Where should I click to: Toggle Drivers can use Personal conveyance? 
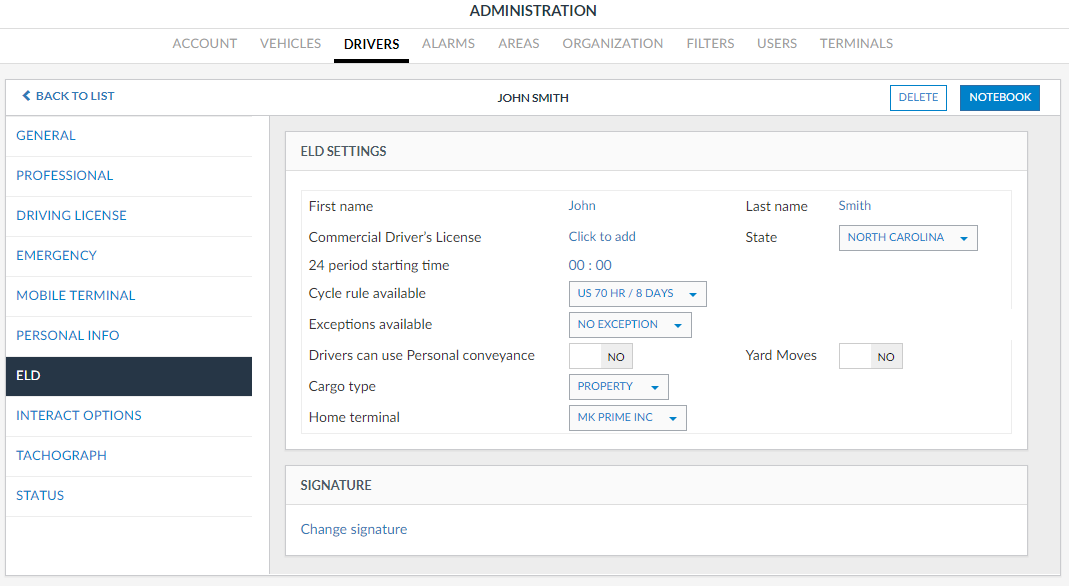click(x=600, y=356)
